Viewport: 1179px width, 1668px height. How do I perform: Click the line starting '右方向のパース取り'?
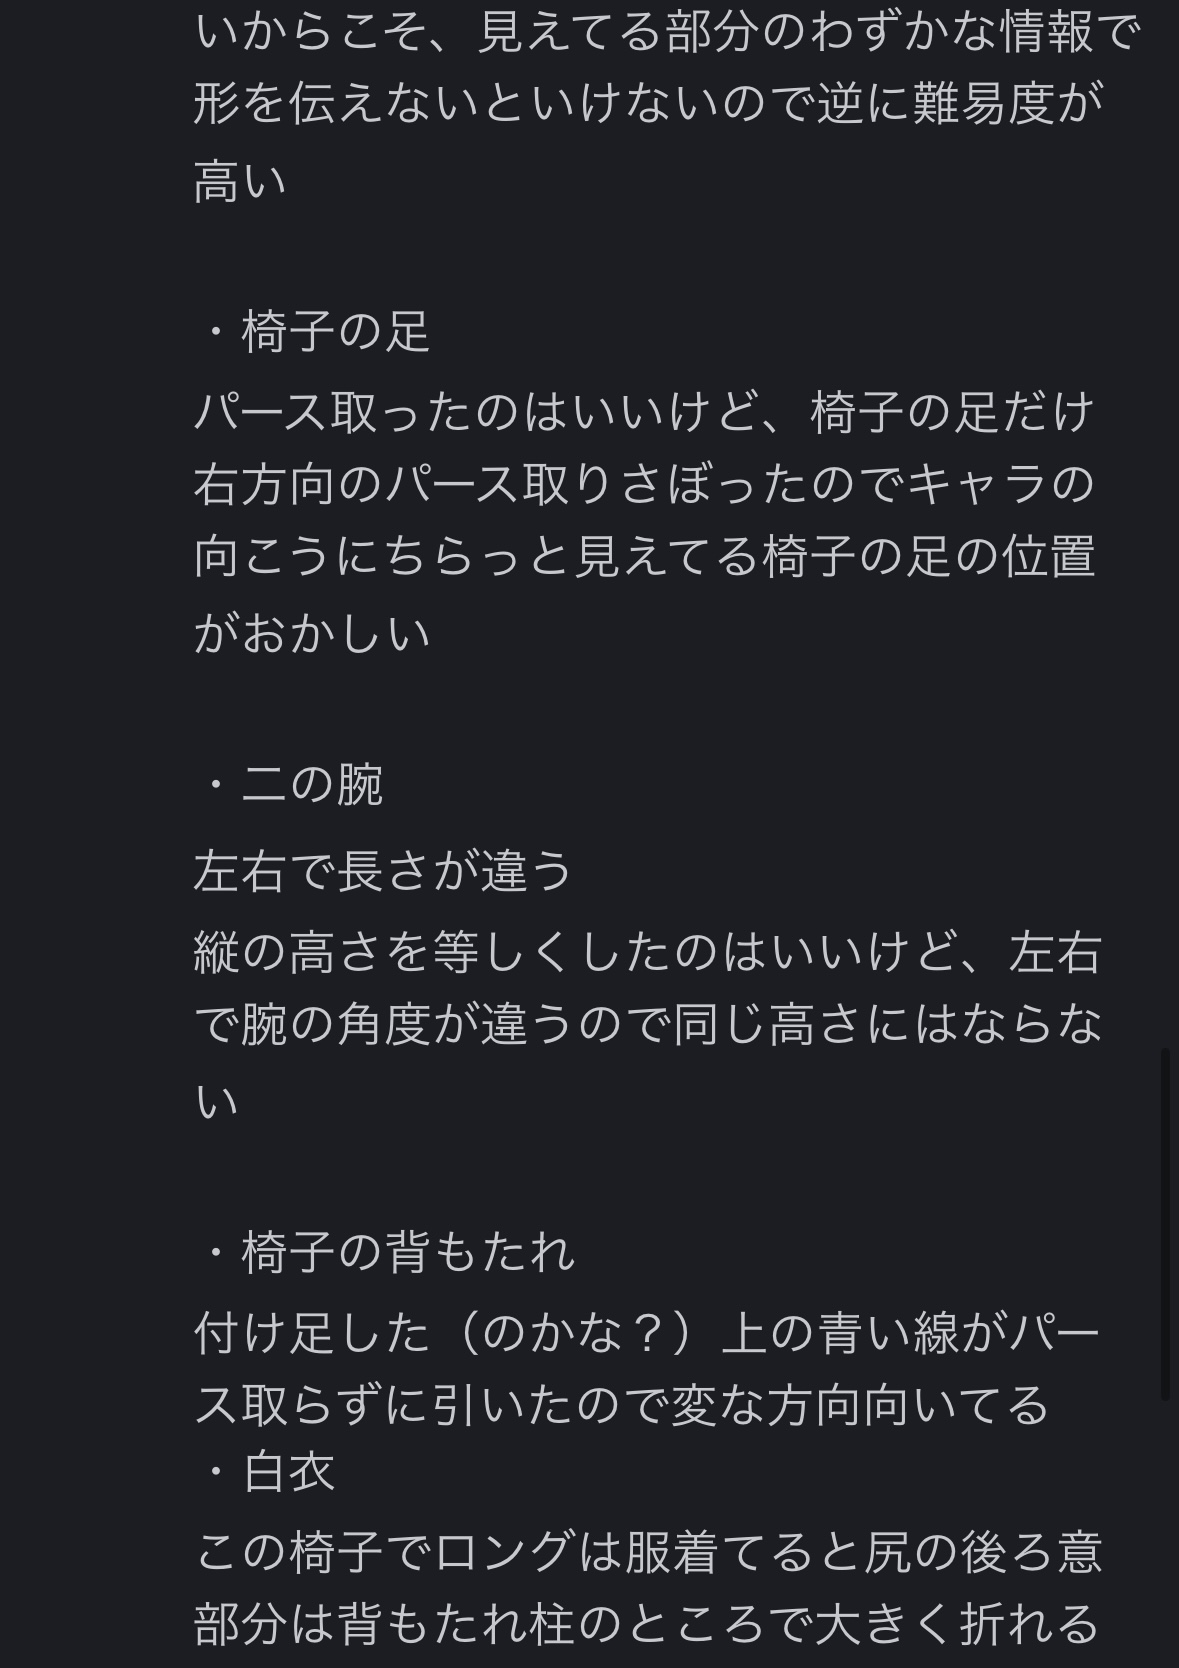(x=644, y=484)
